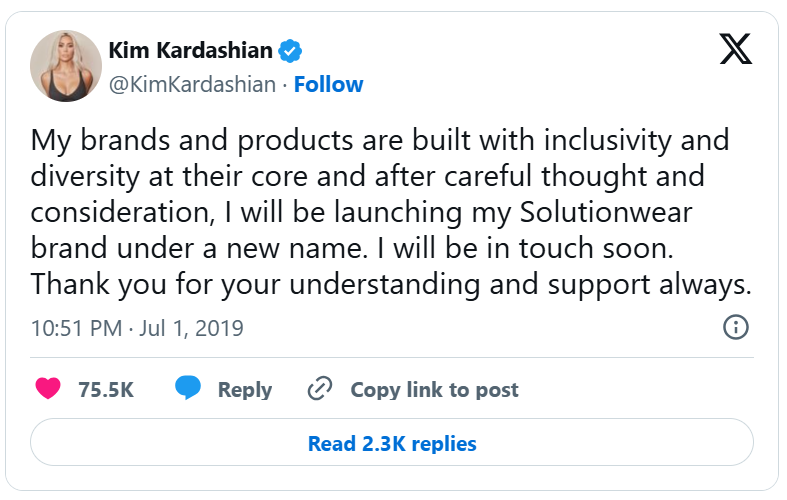This screenshot has height=500, width=787.
Task: Click the chain link copy icon
Action: pos(319,389)
